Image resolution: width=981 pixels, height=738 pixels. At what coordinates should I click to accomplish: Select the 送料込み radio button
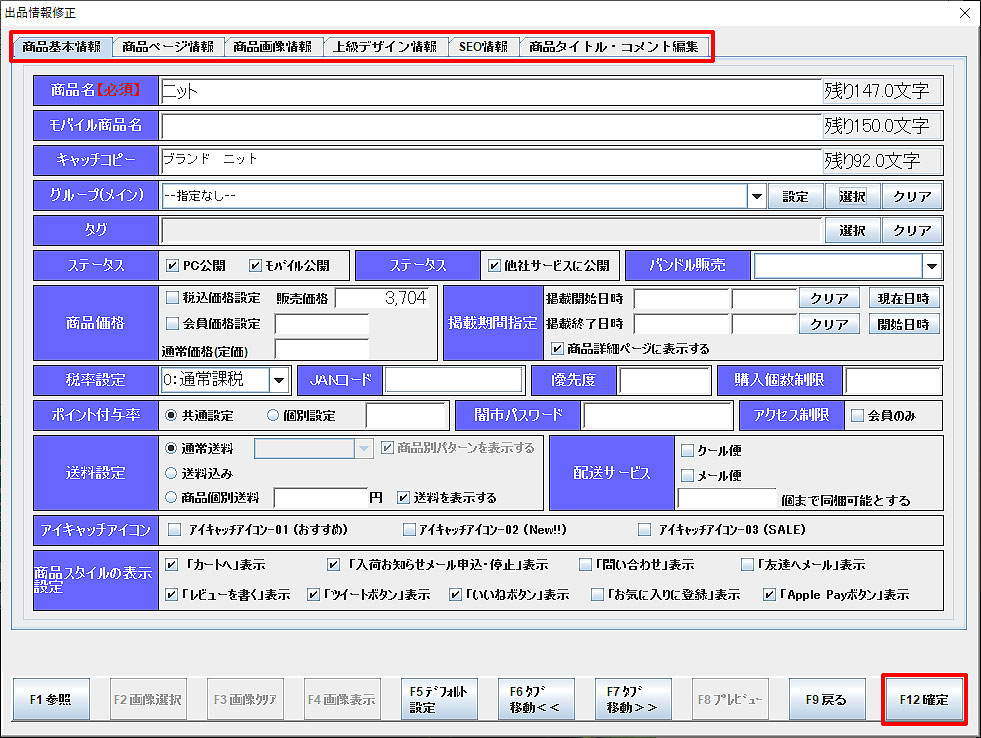[x=172, y=473]
